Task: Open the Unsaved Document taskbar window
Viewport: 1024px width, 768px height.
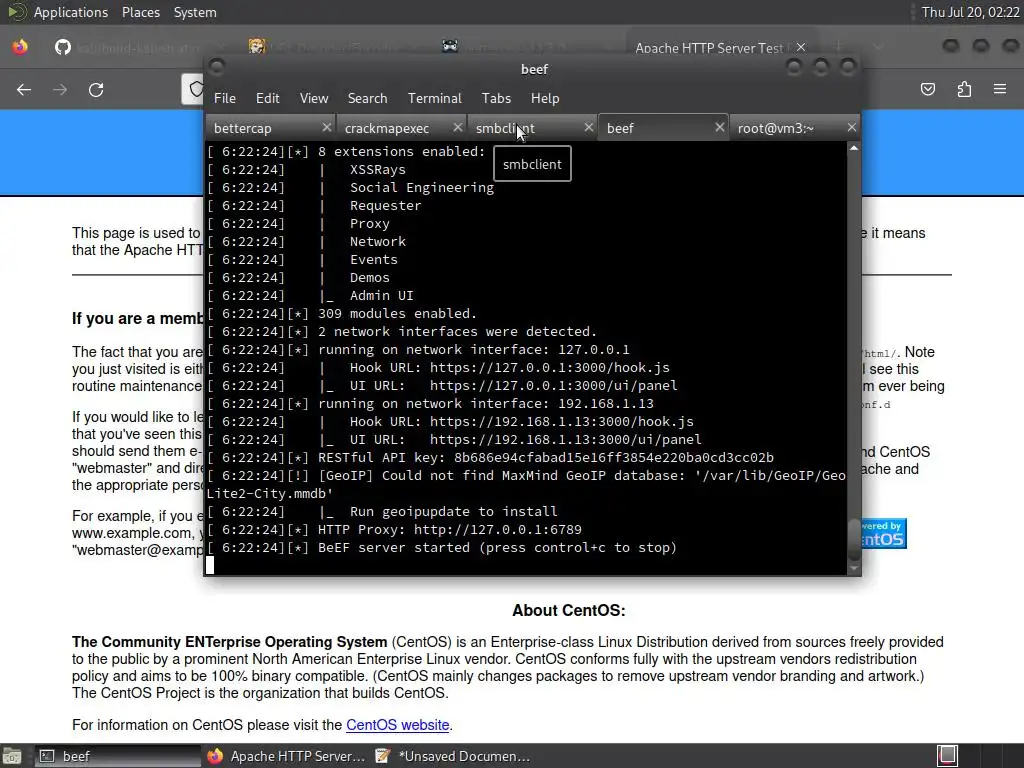Action: pos(454,756)
